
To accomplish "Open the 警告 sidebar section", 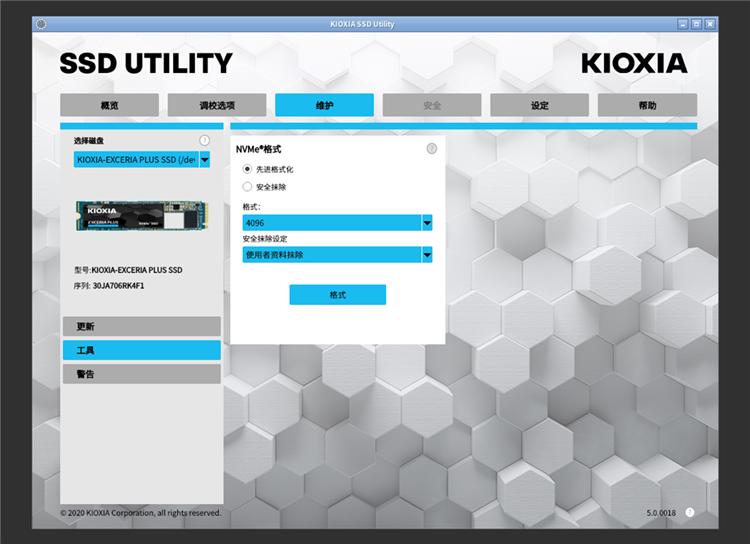I will point(141,374).
